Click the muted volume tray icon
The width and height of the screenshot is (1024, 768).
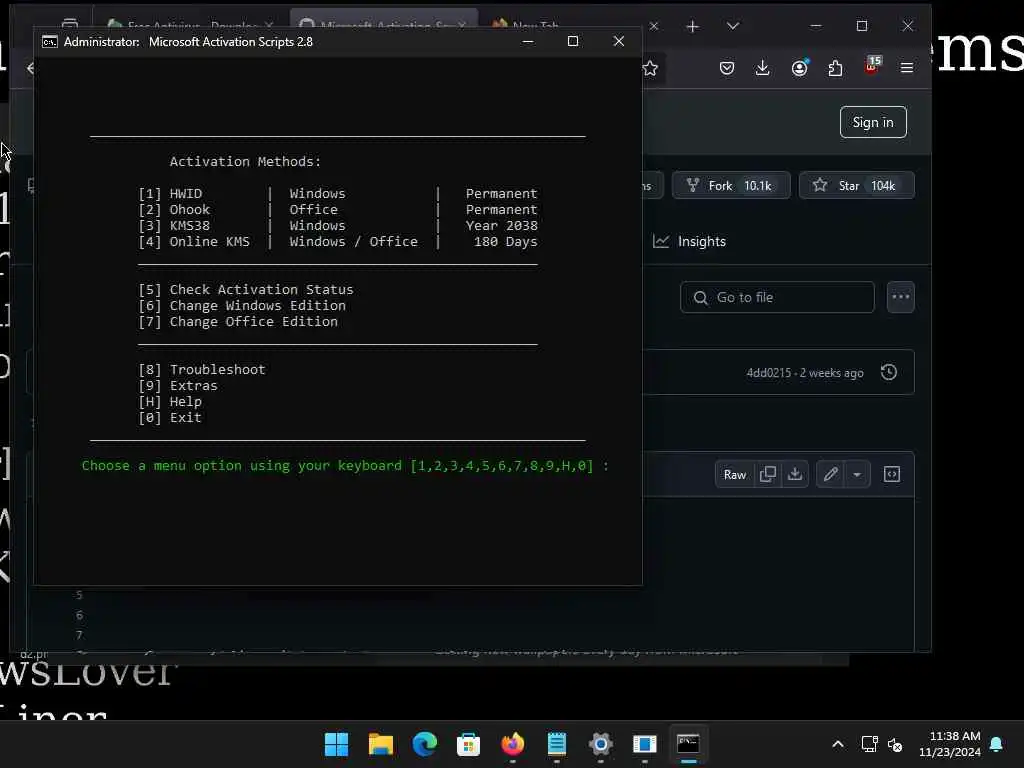(x=895, y=744)
